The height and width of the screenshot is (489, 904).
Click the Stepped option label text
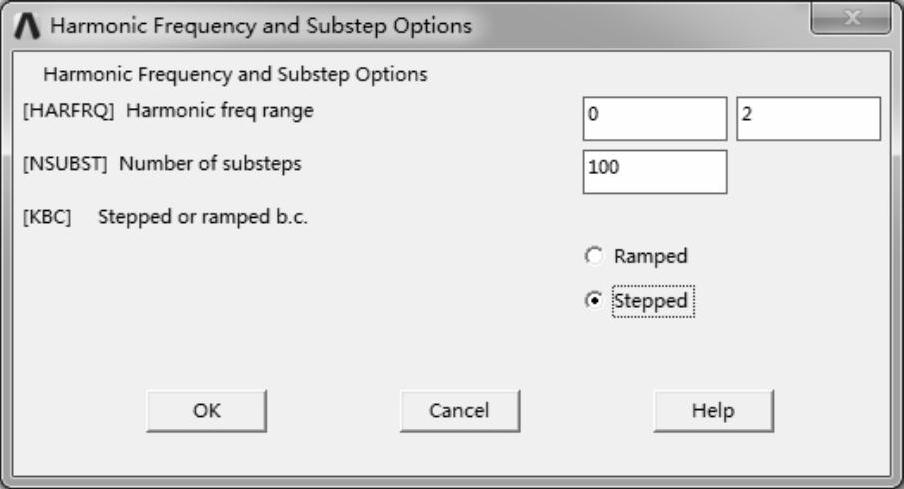651,301
